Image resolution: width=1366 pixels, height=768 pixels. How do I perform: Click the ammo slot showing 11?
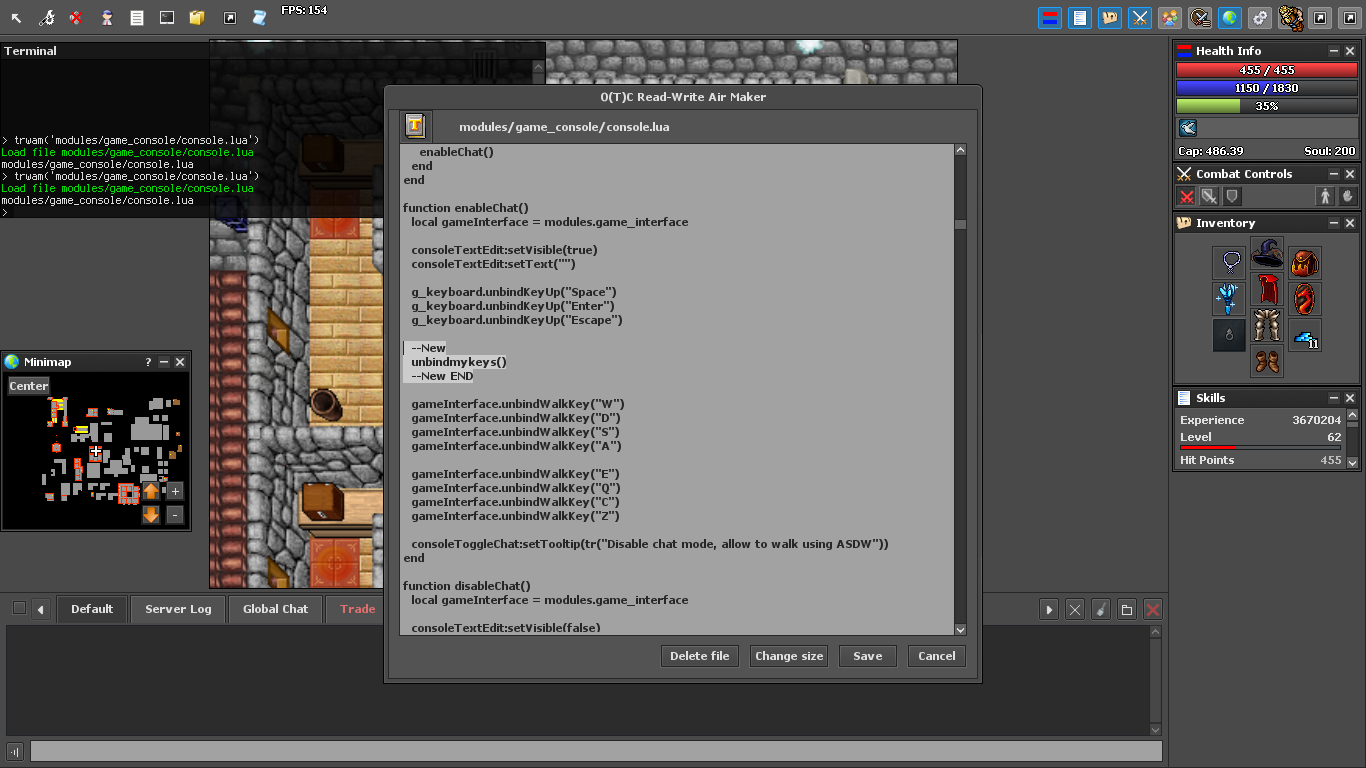pyautogui.click(x=1305, y=335)
